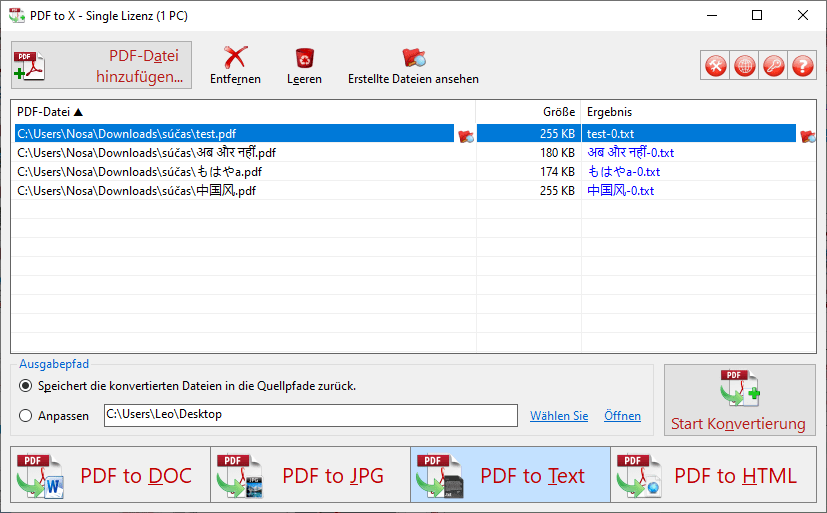Select the Anpassen radio button
Viewport: 827px width, 513px height.
click(25, 416)
